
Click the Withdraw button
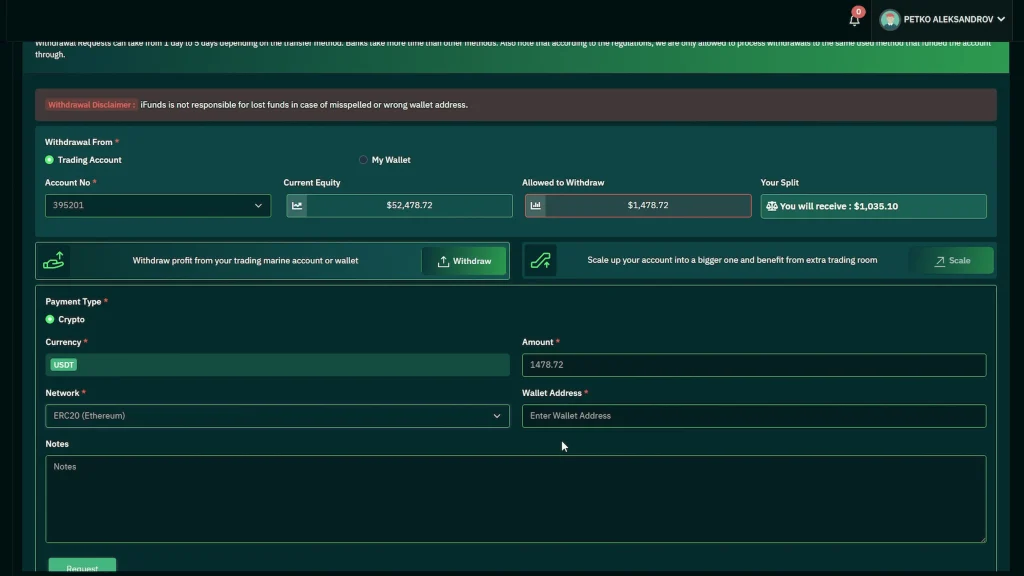pyautogui.click(x=464, y=261)
